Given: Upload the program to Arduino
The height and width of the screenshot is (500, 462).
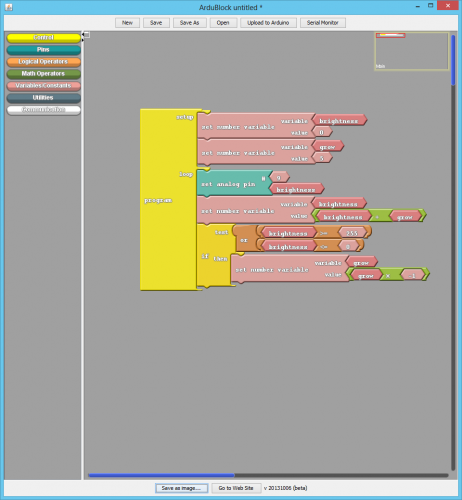Looking at the screenshot, I should [268, 23].
